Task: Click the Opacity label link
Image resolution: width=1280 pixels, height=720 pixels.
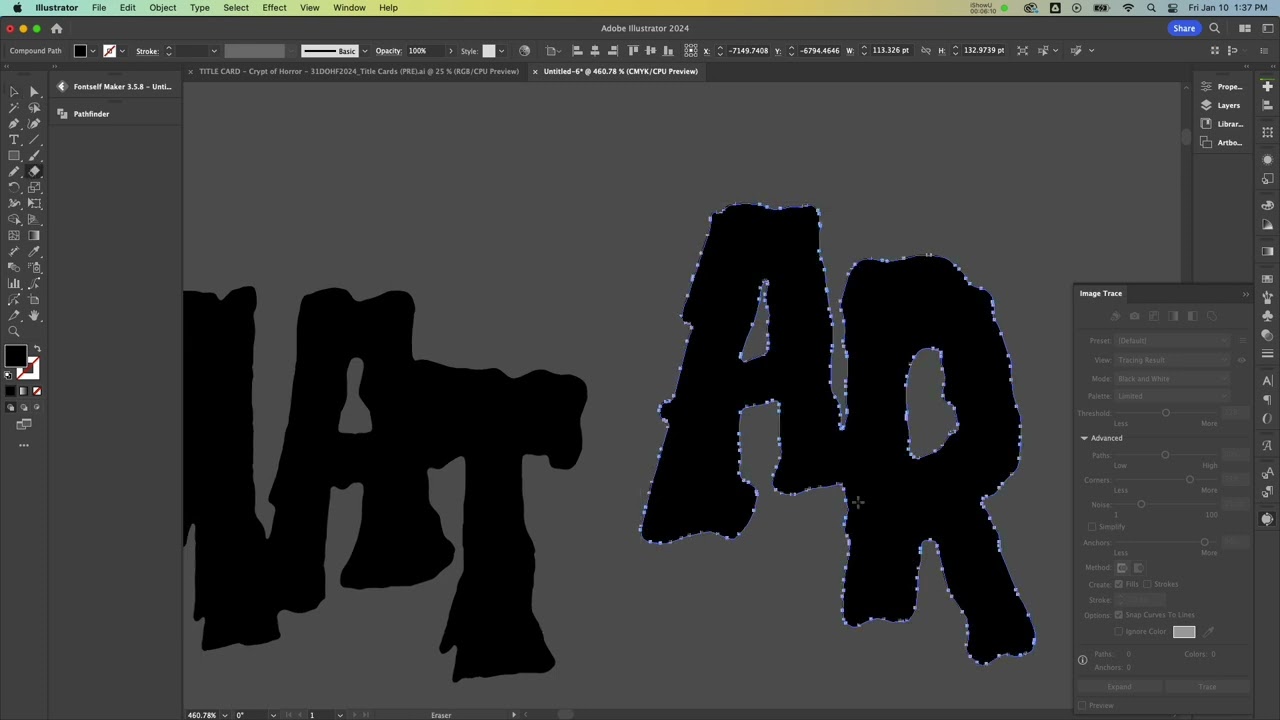Action: point(388,51)
